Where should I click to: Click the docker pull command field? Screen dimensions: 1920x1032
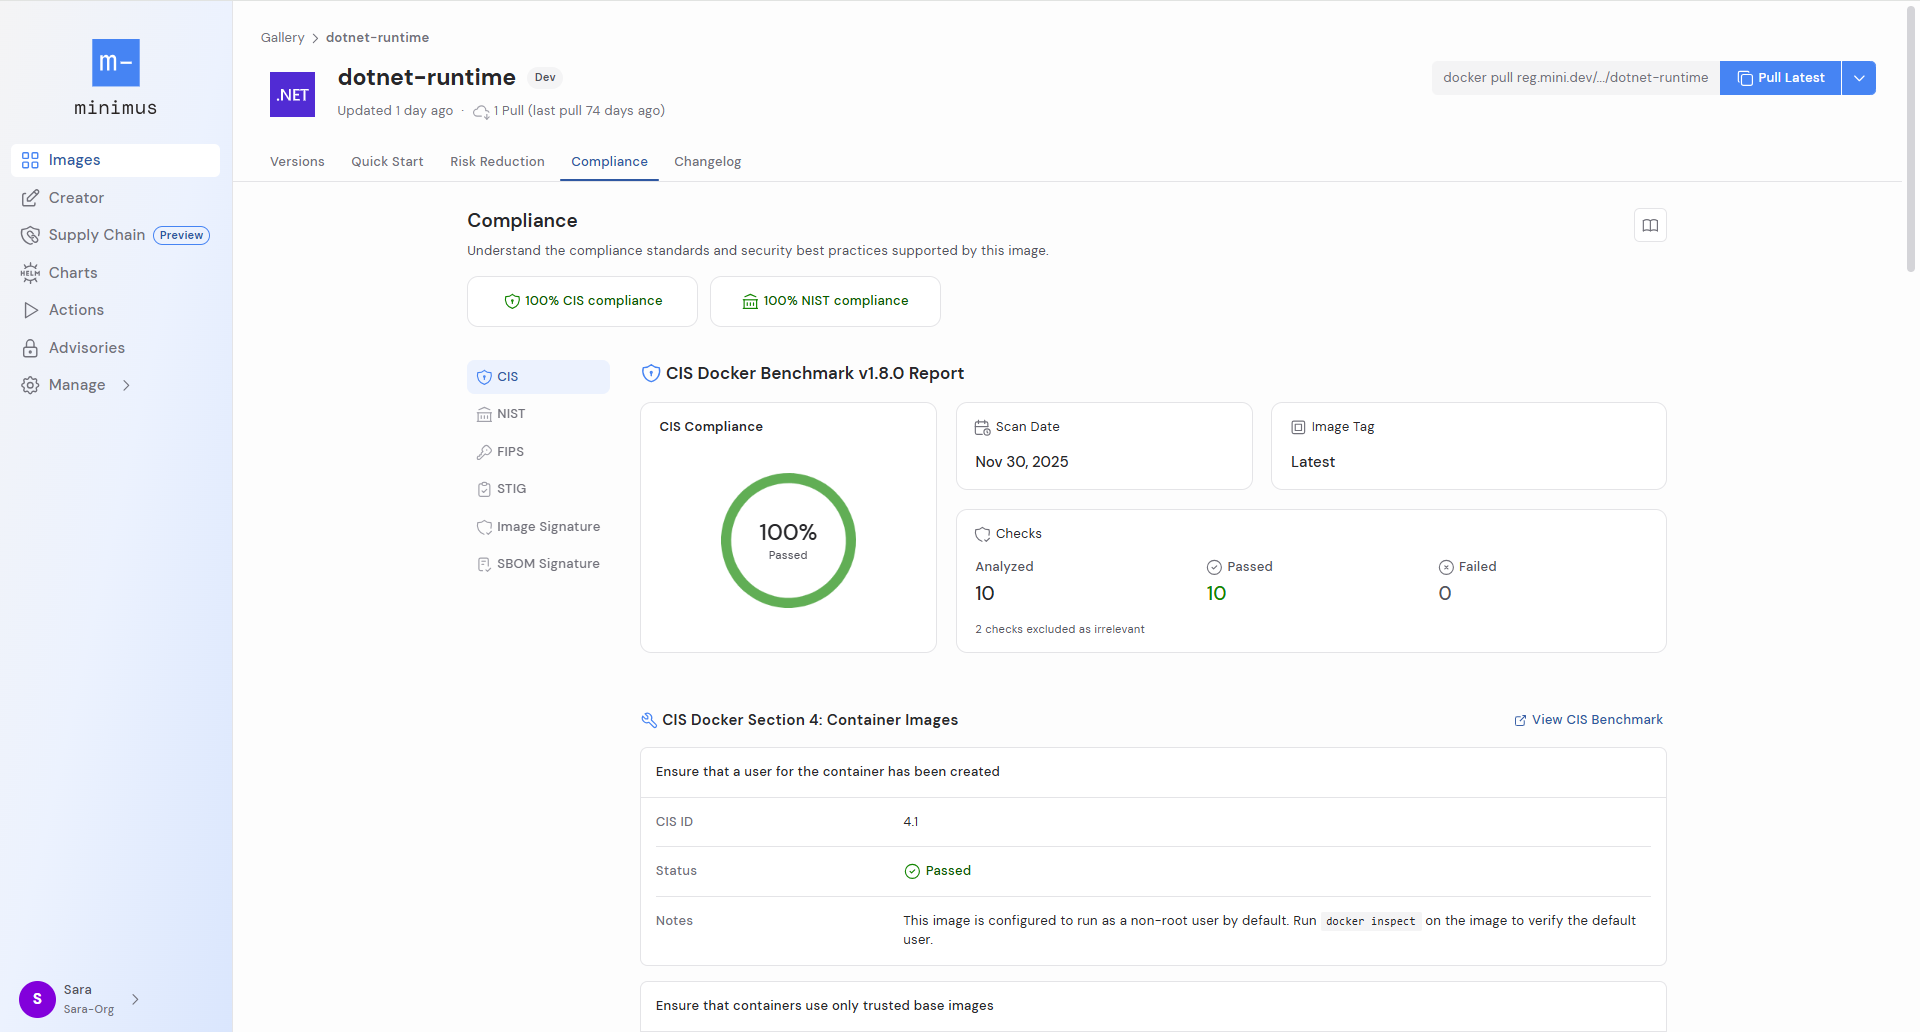1575,78
